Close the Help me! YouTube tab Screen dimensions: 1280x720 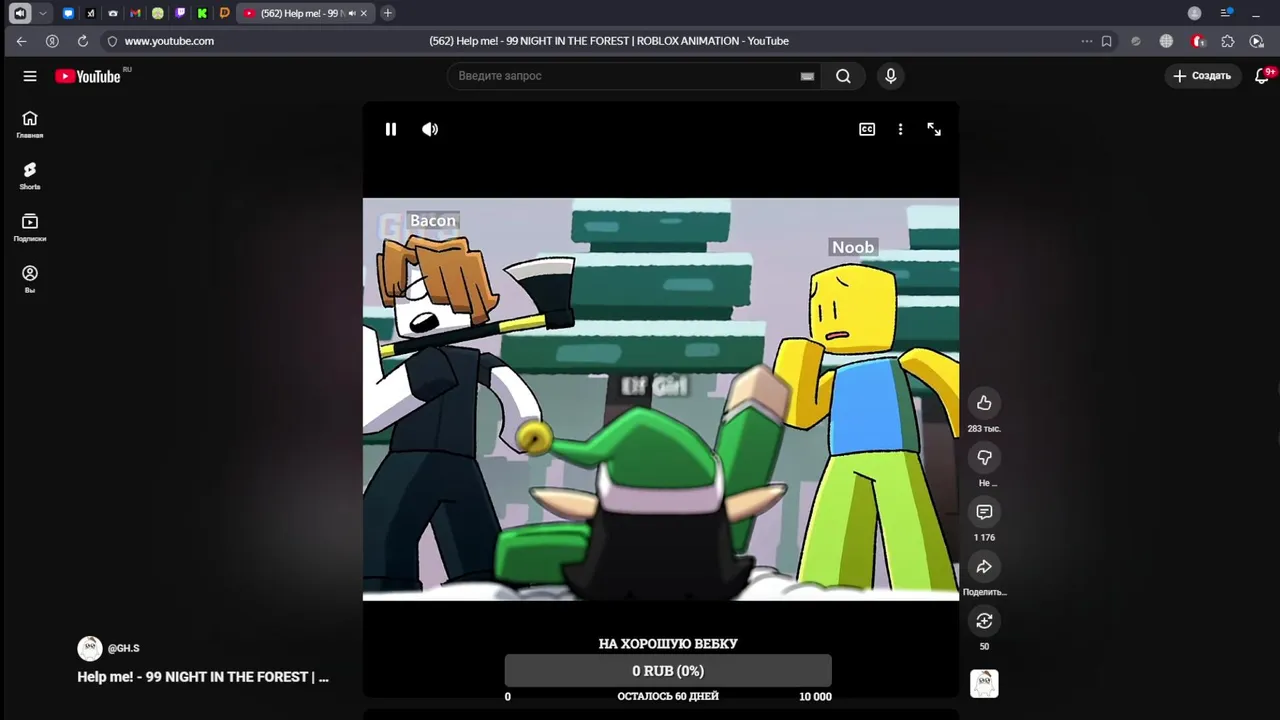pyautogui.click(x=364, y=13)
